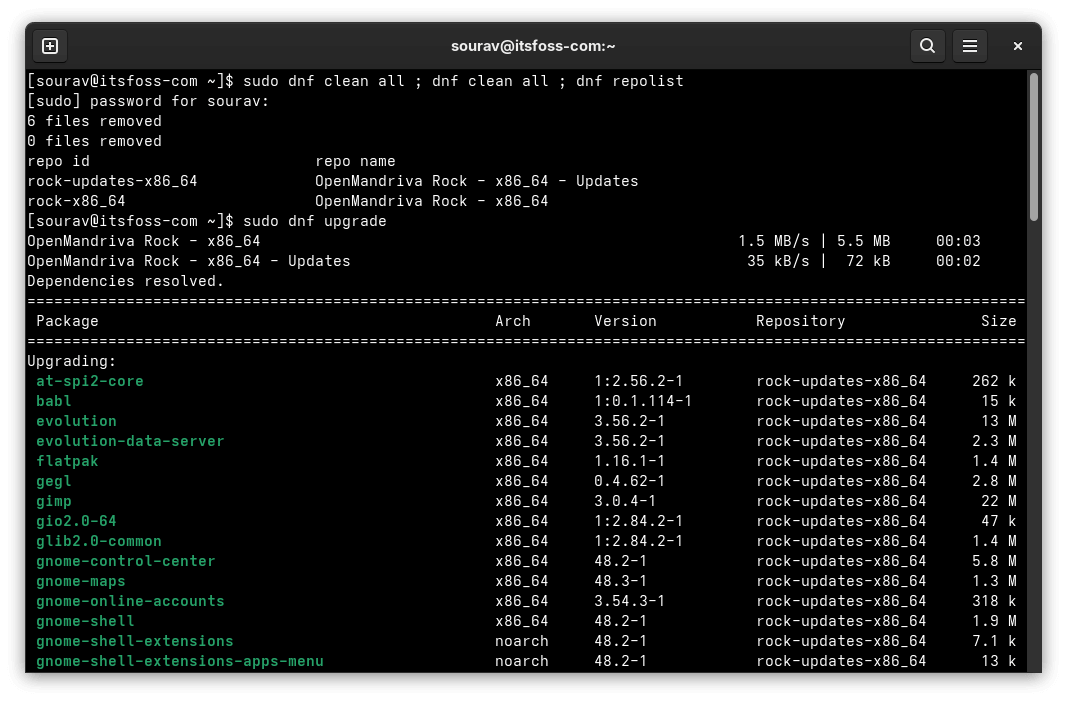Select the gnome-maps package entry
Screen dimensions: 1067x701
80,581
